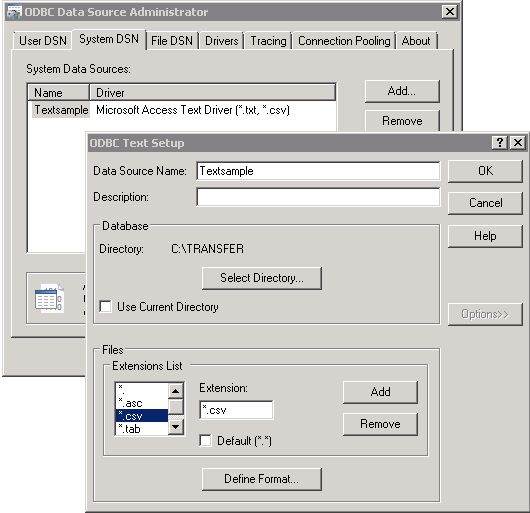The height and width of the screenshot is (513, 530).
Task: Select the *.csv extension in the list
Action: click(x=142, y=416)
